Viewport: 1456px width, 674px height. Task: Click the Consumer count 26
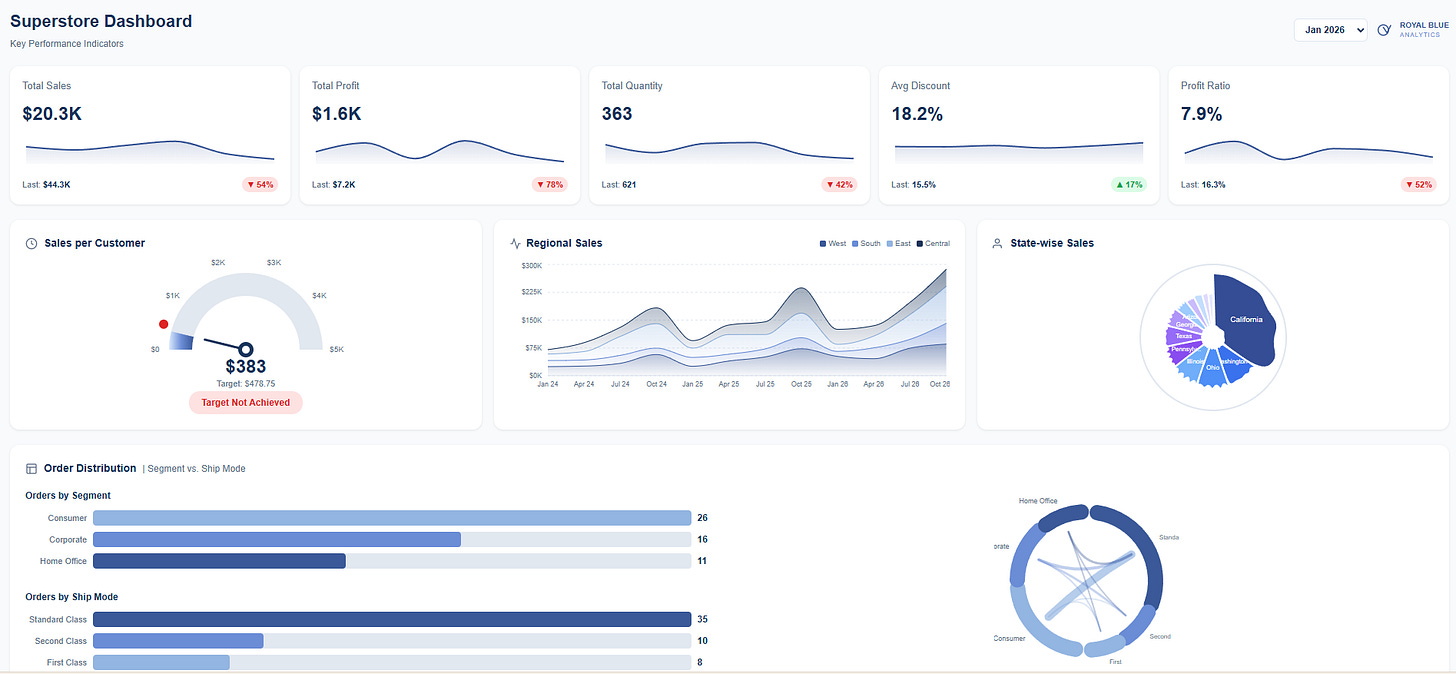click(x=702, y=518)
